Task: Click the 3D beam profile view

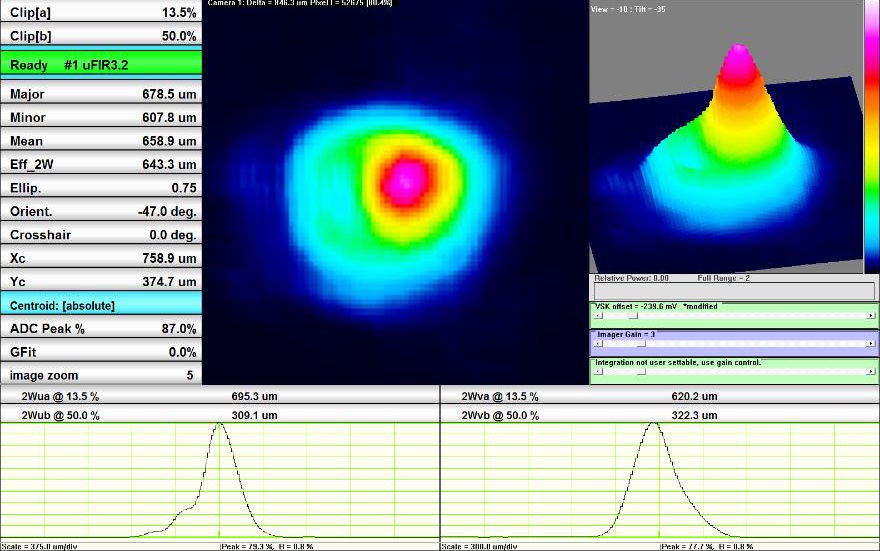Action: point(725,140)
